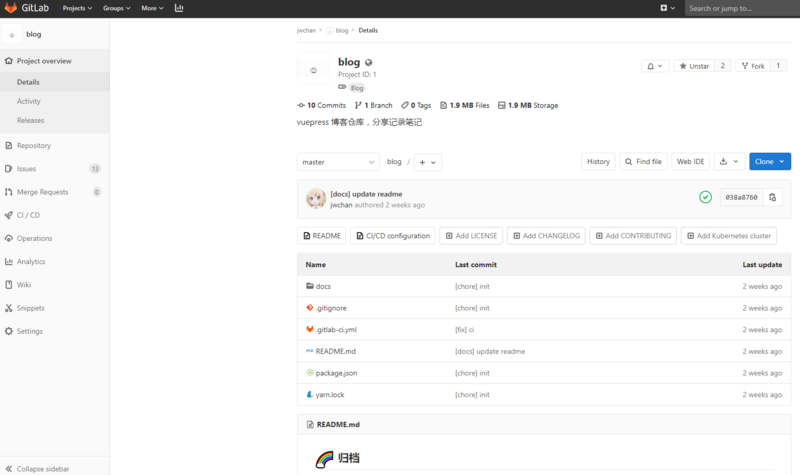Open the Web IDE
The height and width of the screenshot is (475, 800).
coord(690,161)
